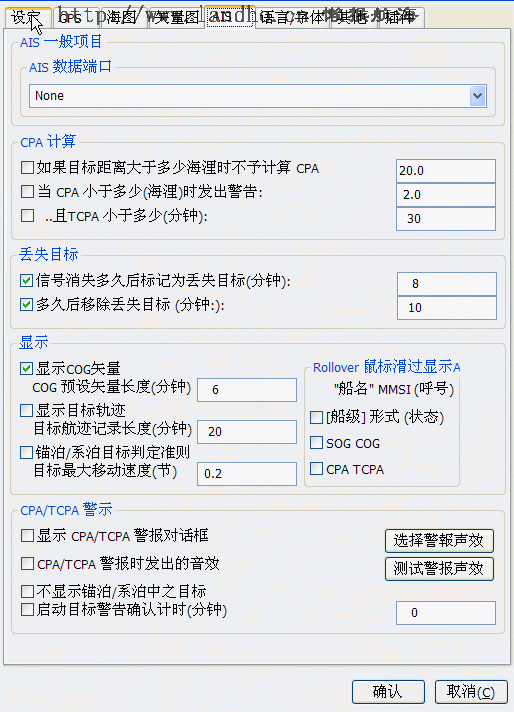Viewport: 514px width, 712px height.
Task: Enable the CPA warning distance checkbox
Action: [x=27, y=192]
